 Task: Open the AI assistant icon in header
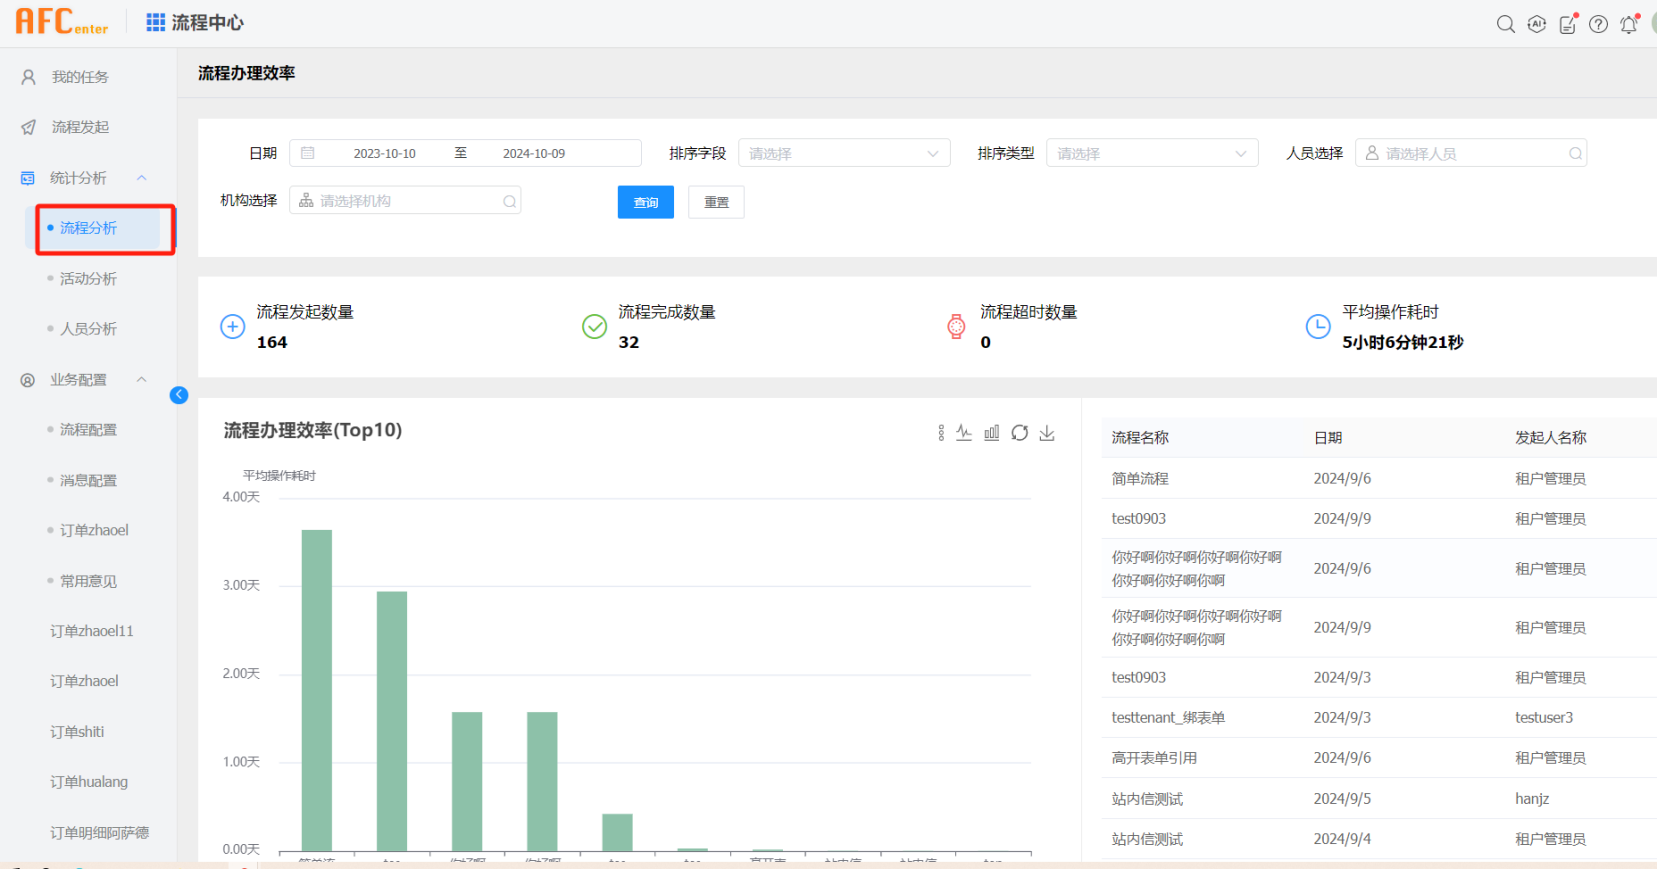[1537, 24]
